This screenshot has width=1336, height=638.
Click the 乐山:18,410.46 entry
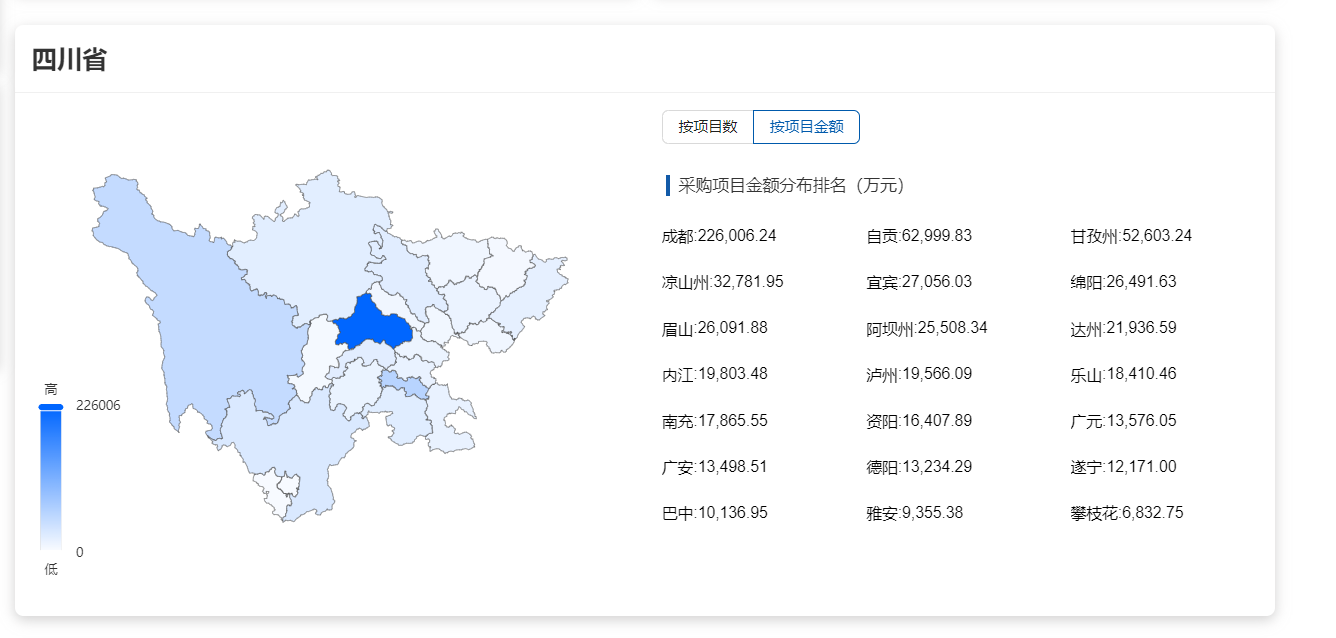click(x=1123, y=375)
